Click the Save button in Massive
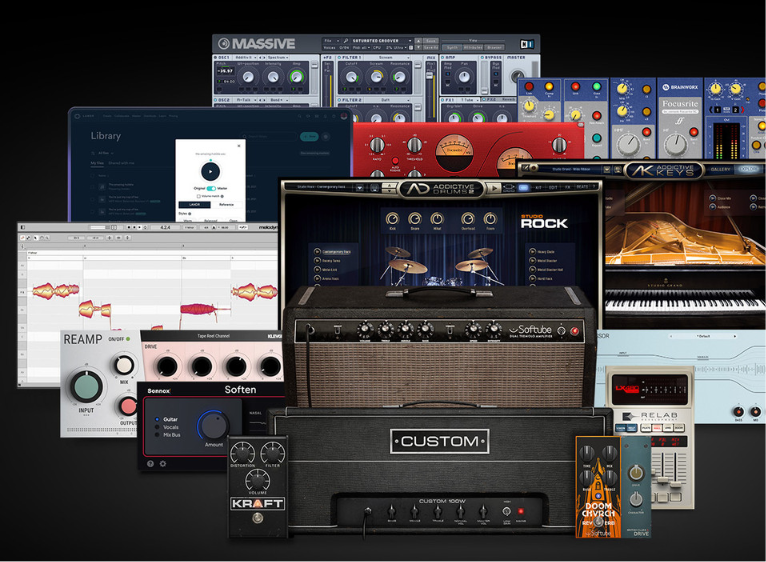This screenshot has height=562, width=766. (431, 41)
